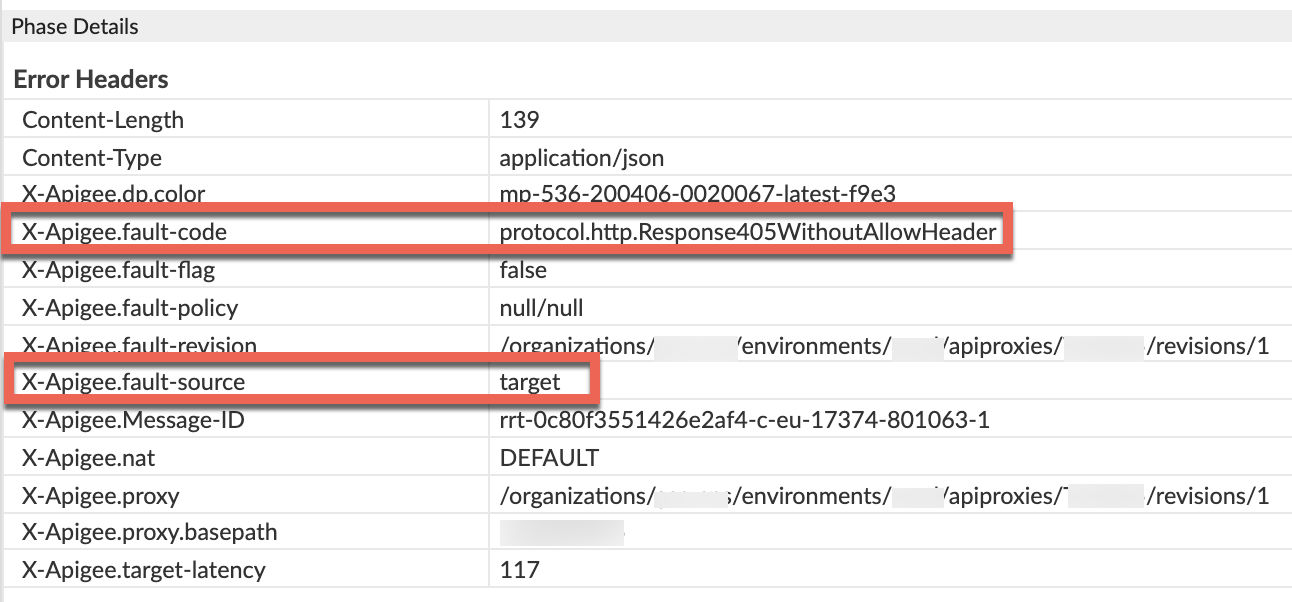
Task: Click the Content-Length header name
Action: pos(103,120)
